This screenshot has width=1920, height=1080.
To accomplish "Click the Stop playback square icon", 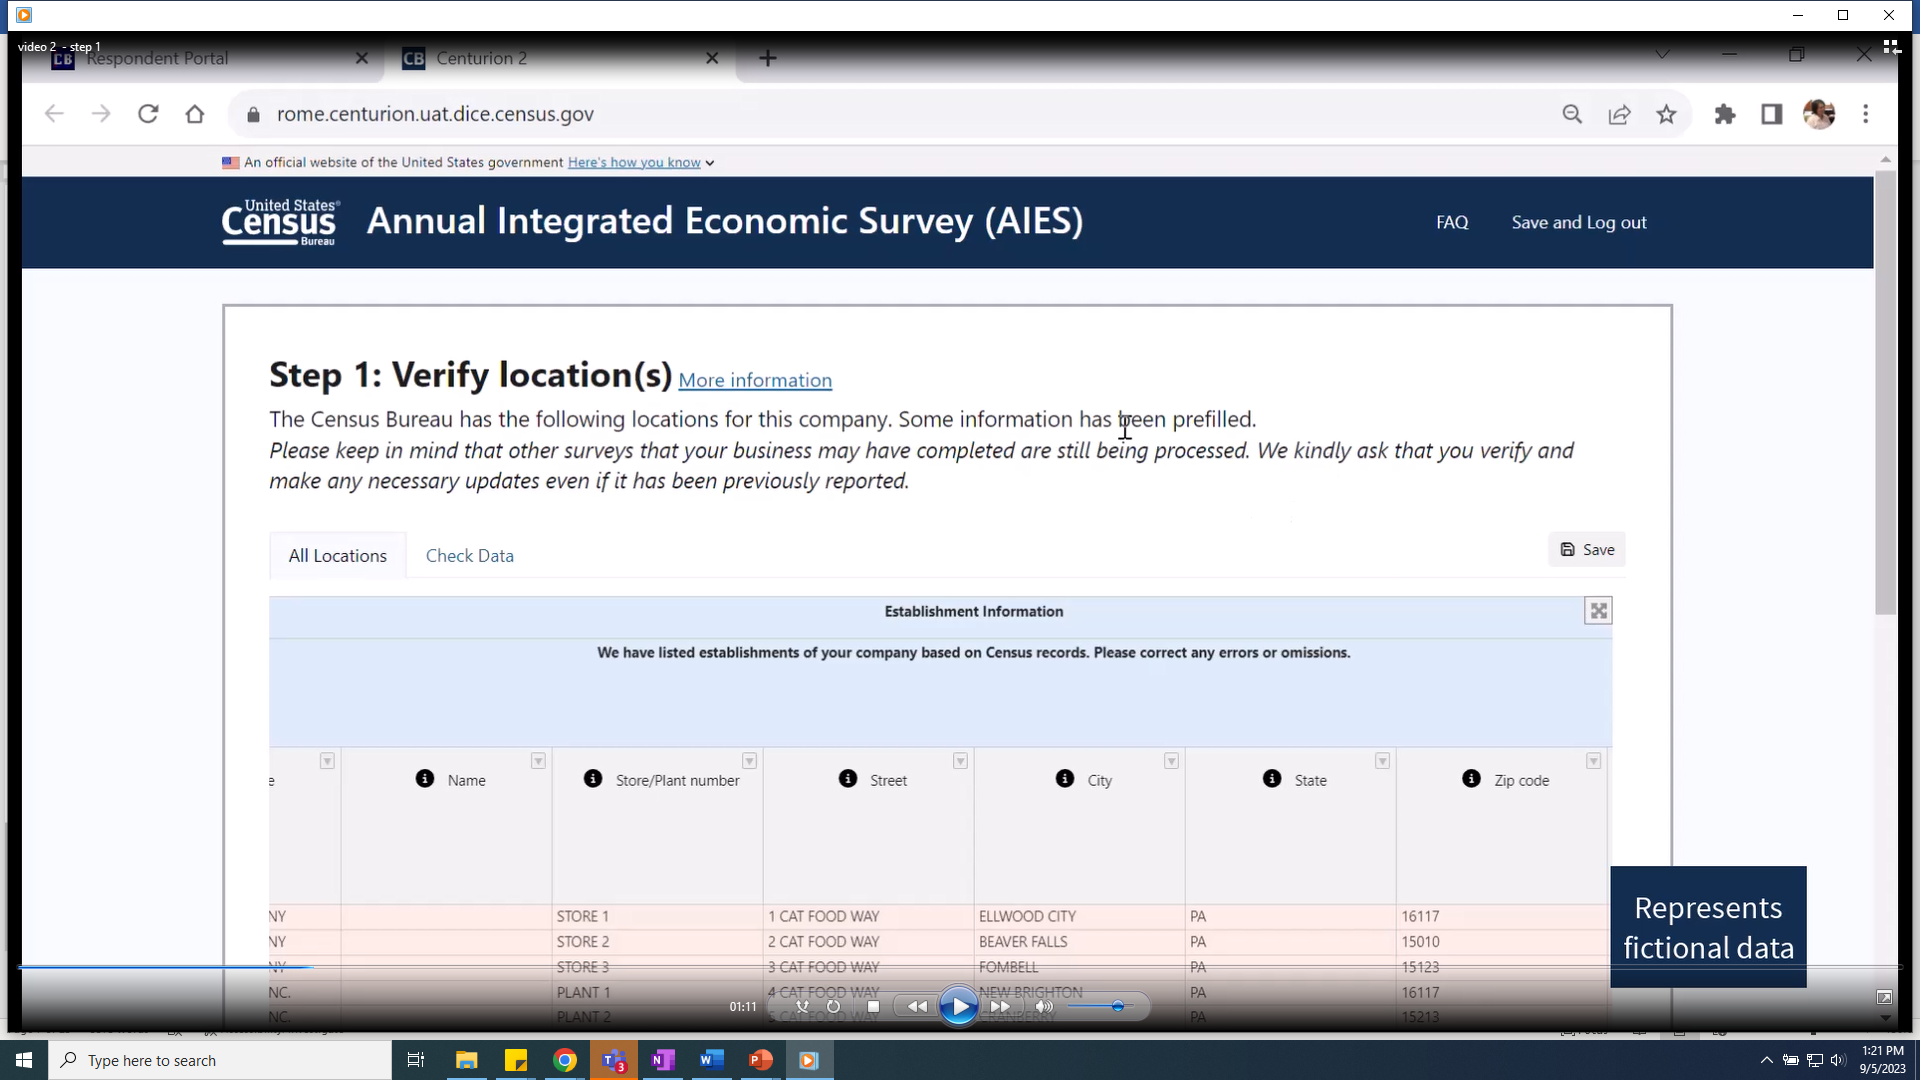I will point(873,1007).
